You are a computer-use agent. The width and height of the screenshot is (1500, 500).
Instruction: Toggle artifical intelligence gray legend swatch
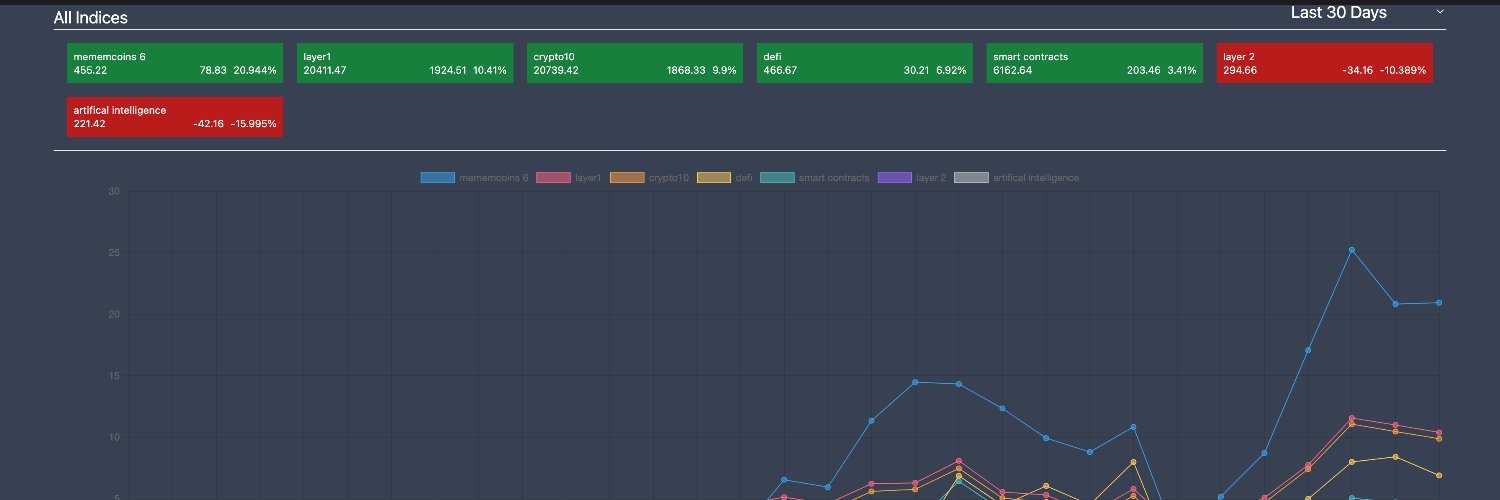click(972, 178)
